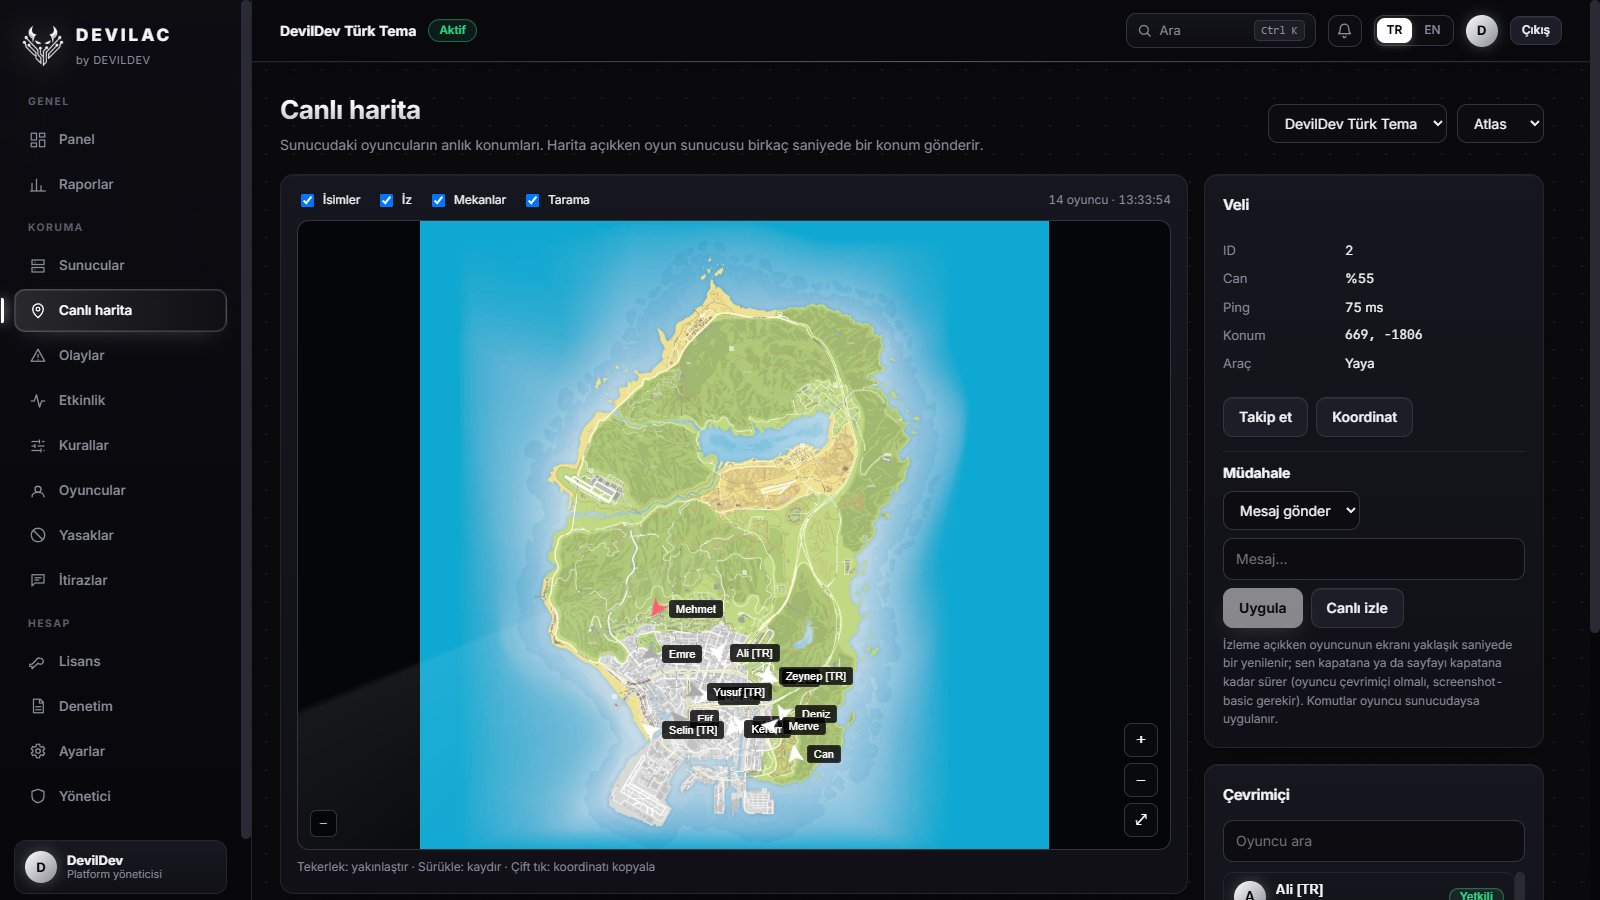Click the Olaylar warning triangle icon

point(38,356)
